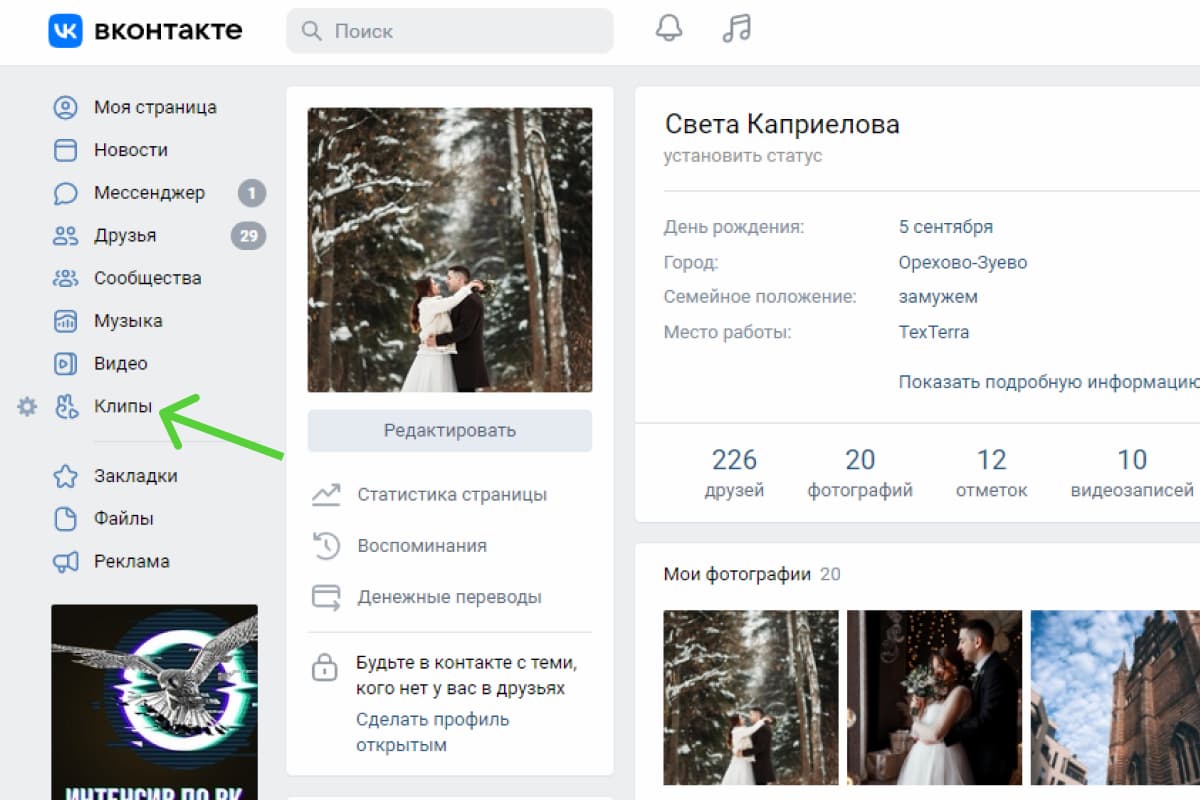Image resolution: width=1200 pixels, height=800 pixels.
Task: Click the Реклама megaphone icon
Action: point(65,562)
